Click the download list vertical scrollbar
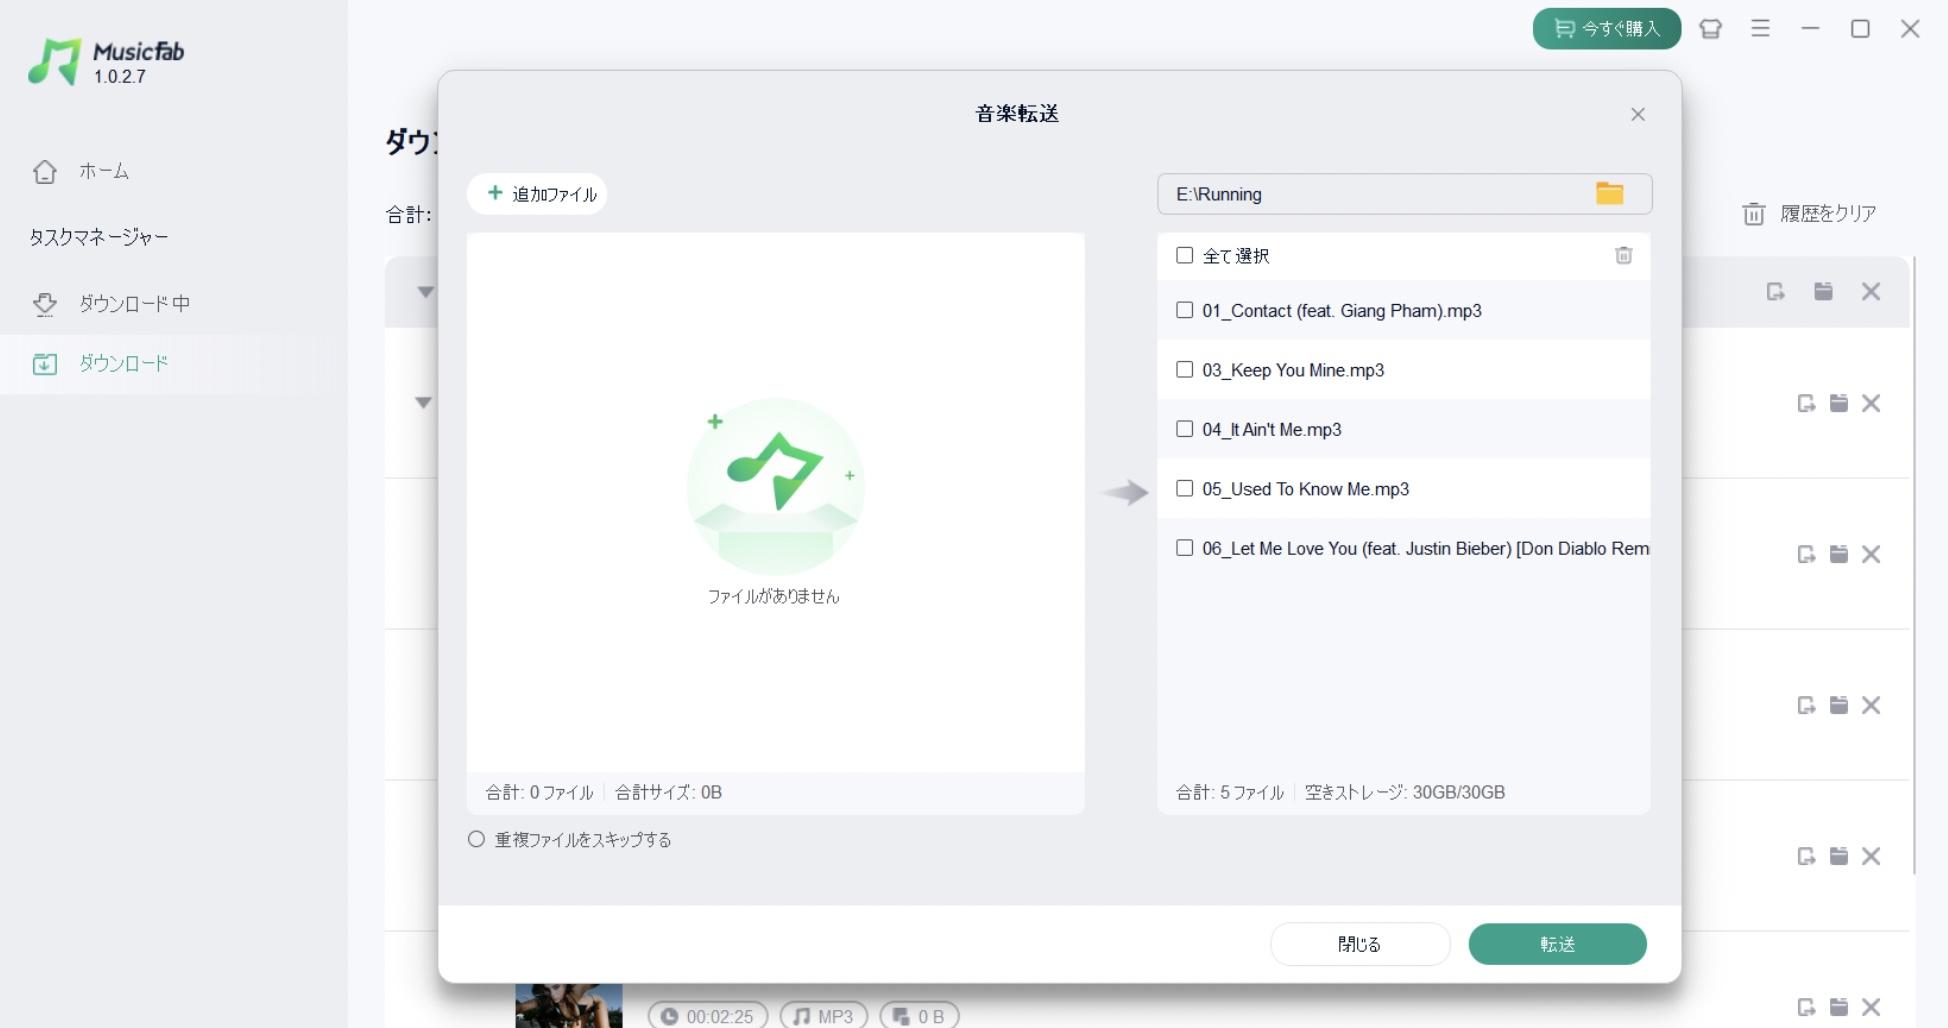Image resolution: width=1948 pixels, height=1028 pixels. (1914, 565)
